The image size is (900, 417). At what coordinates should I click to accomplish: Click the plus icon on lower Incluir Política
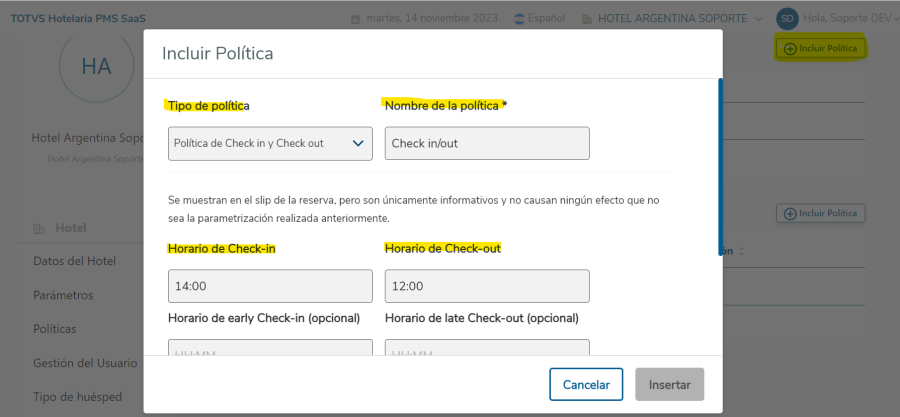pos(789,213)
